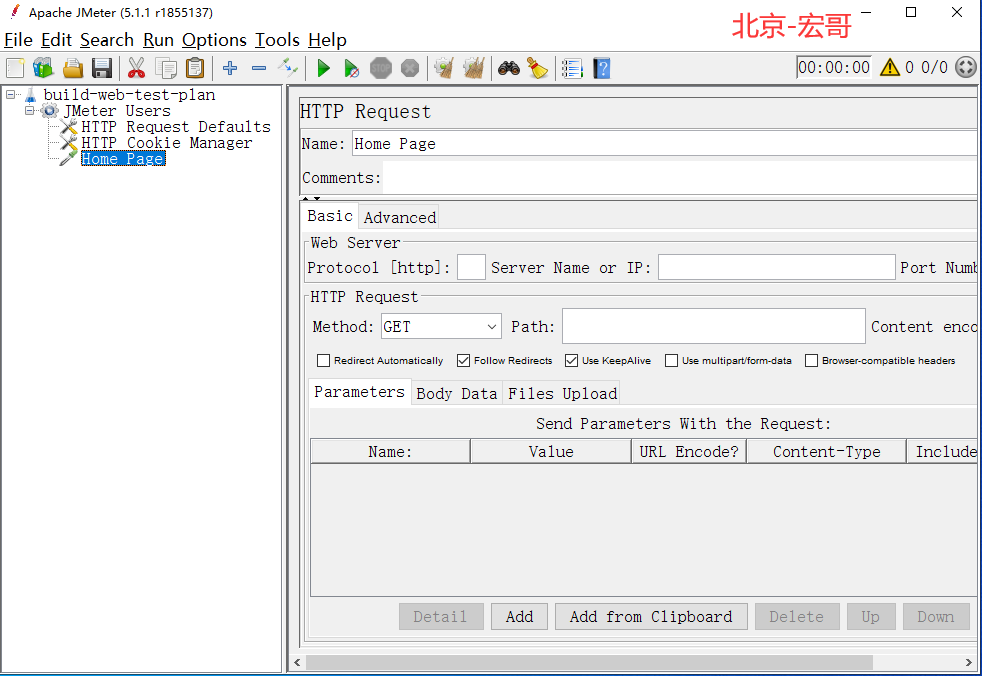Switch to the Advanced tab
Screen dimensions: 982x676
pos(400,217)
